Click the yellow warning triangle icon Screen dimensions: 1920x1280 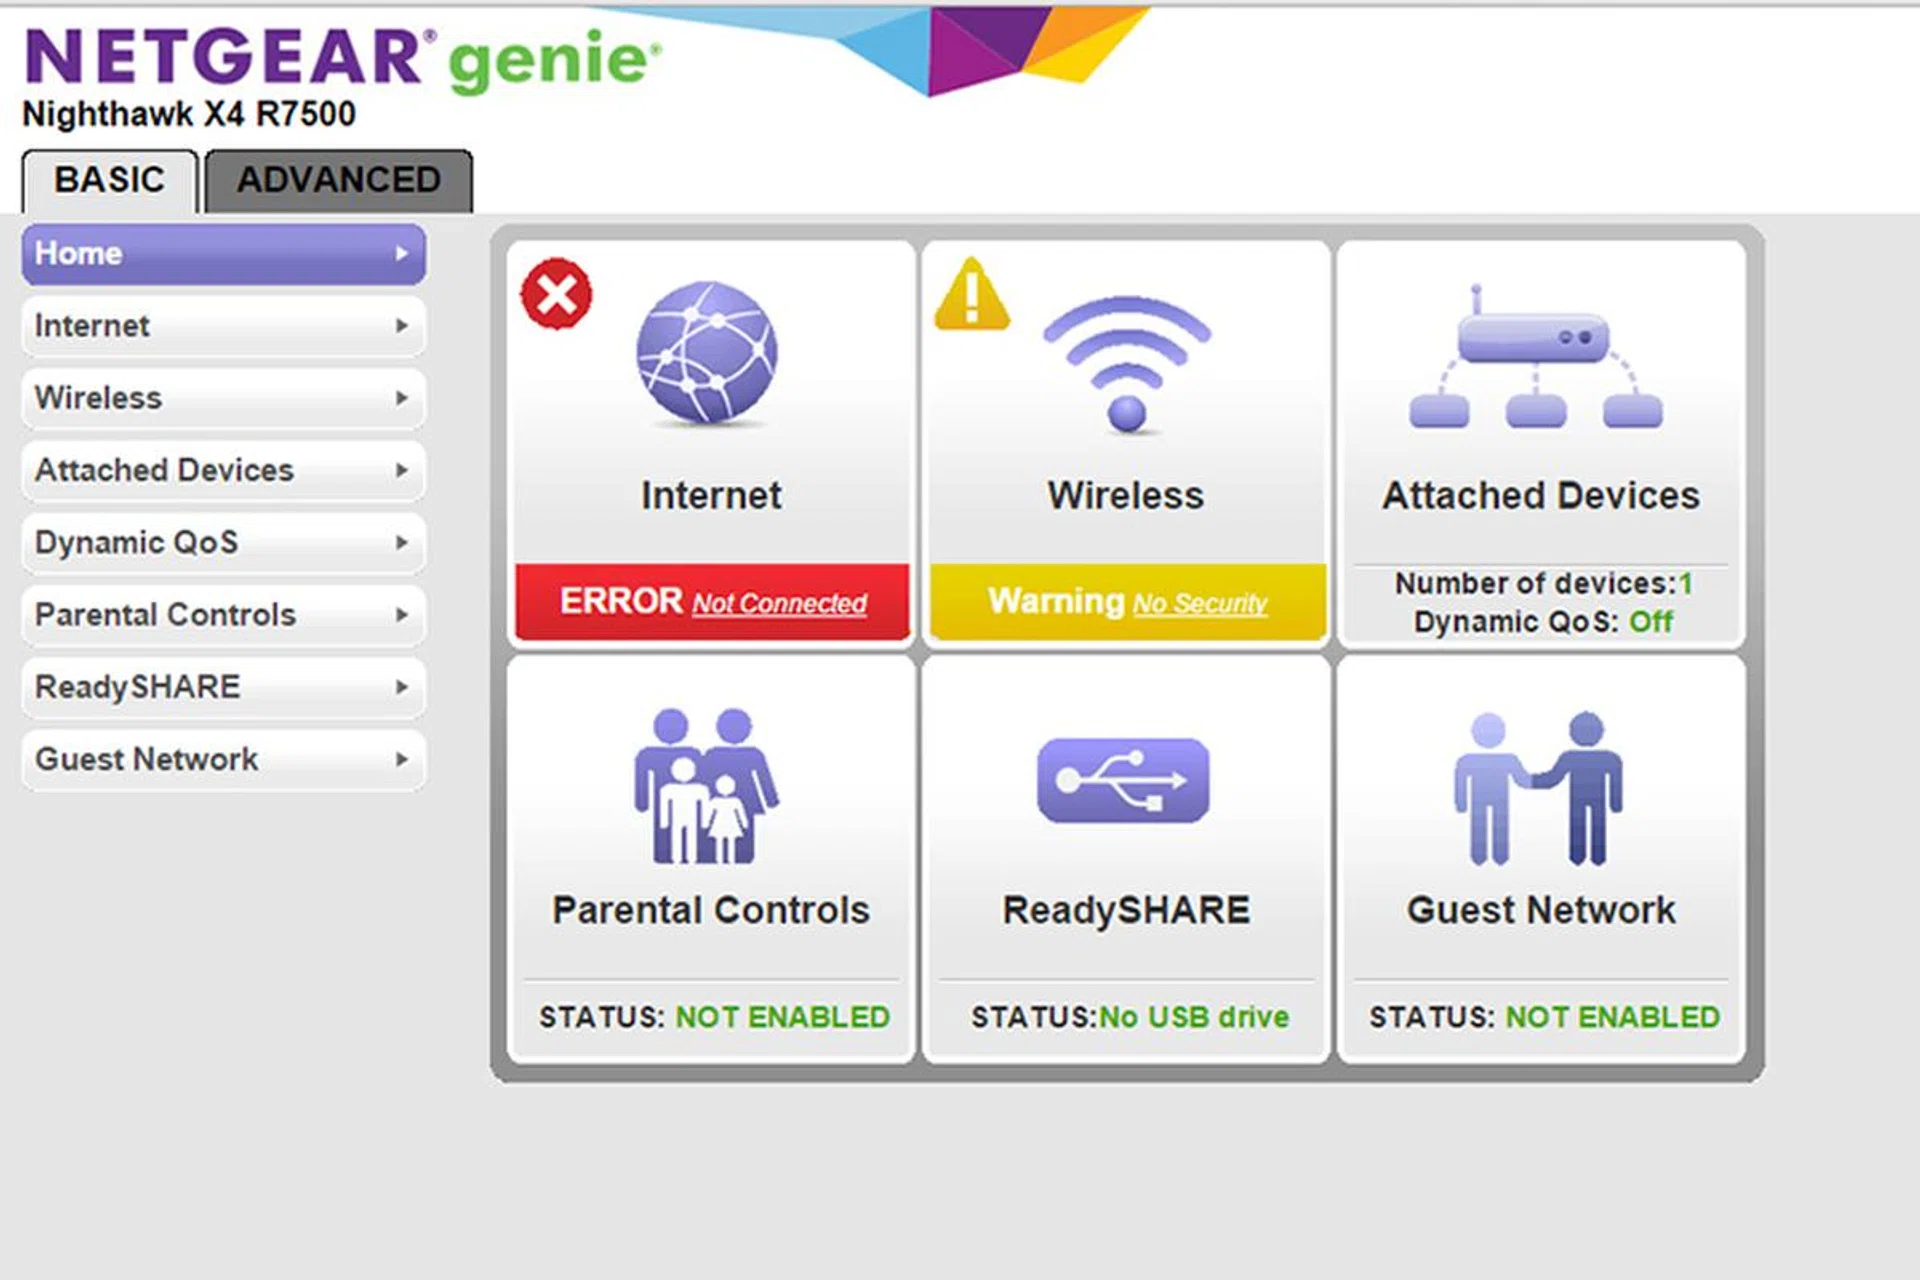971,296
